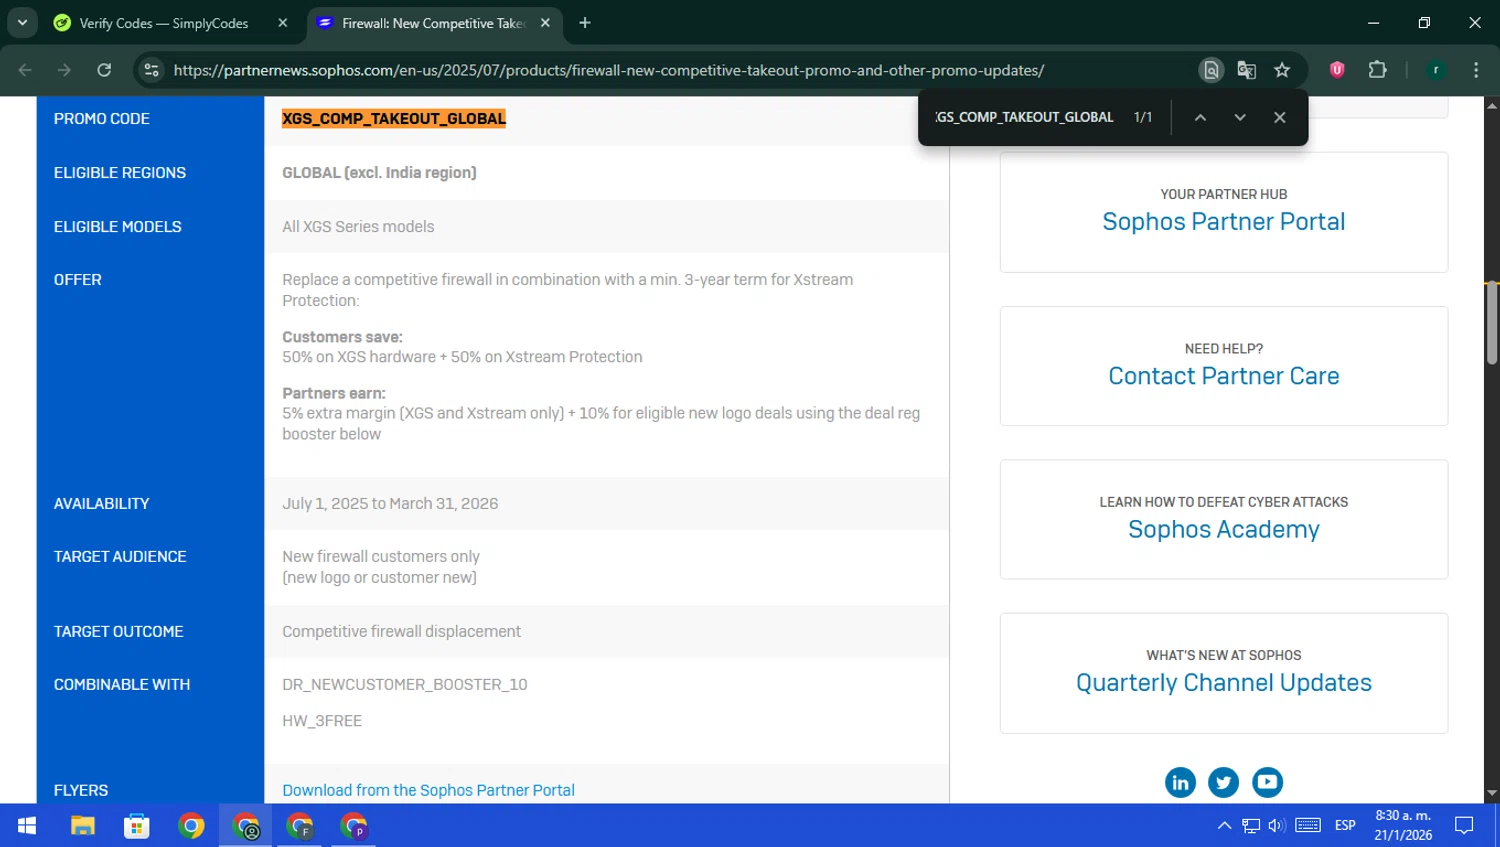
Task: Click the Competitive firewall displacement text
Action: 401,632
